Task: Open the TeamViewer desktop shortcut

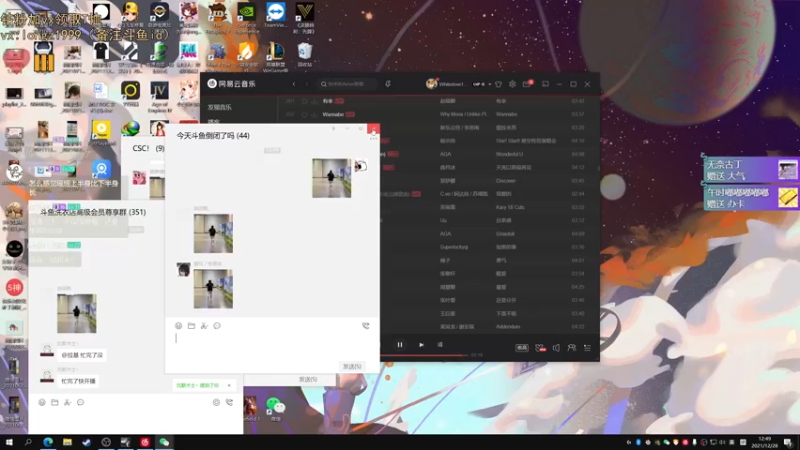Action: point(276,15)
